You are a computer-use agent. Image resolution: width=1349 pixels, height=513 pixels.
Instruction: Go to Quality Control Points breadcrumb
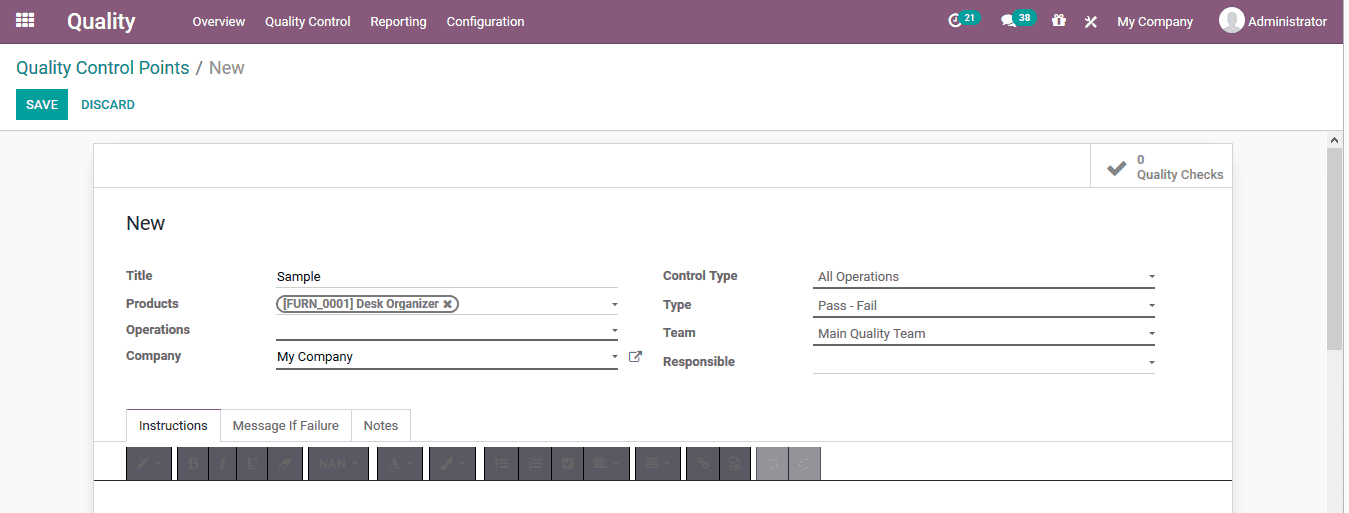point(103,68)
